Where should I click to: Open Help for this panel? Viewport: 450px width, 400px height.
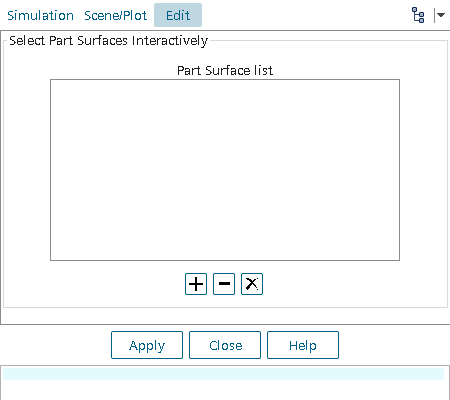pos(303,345)
